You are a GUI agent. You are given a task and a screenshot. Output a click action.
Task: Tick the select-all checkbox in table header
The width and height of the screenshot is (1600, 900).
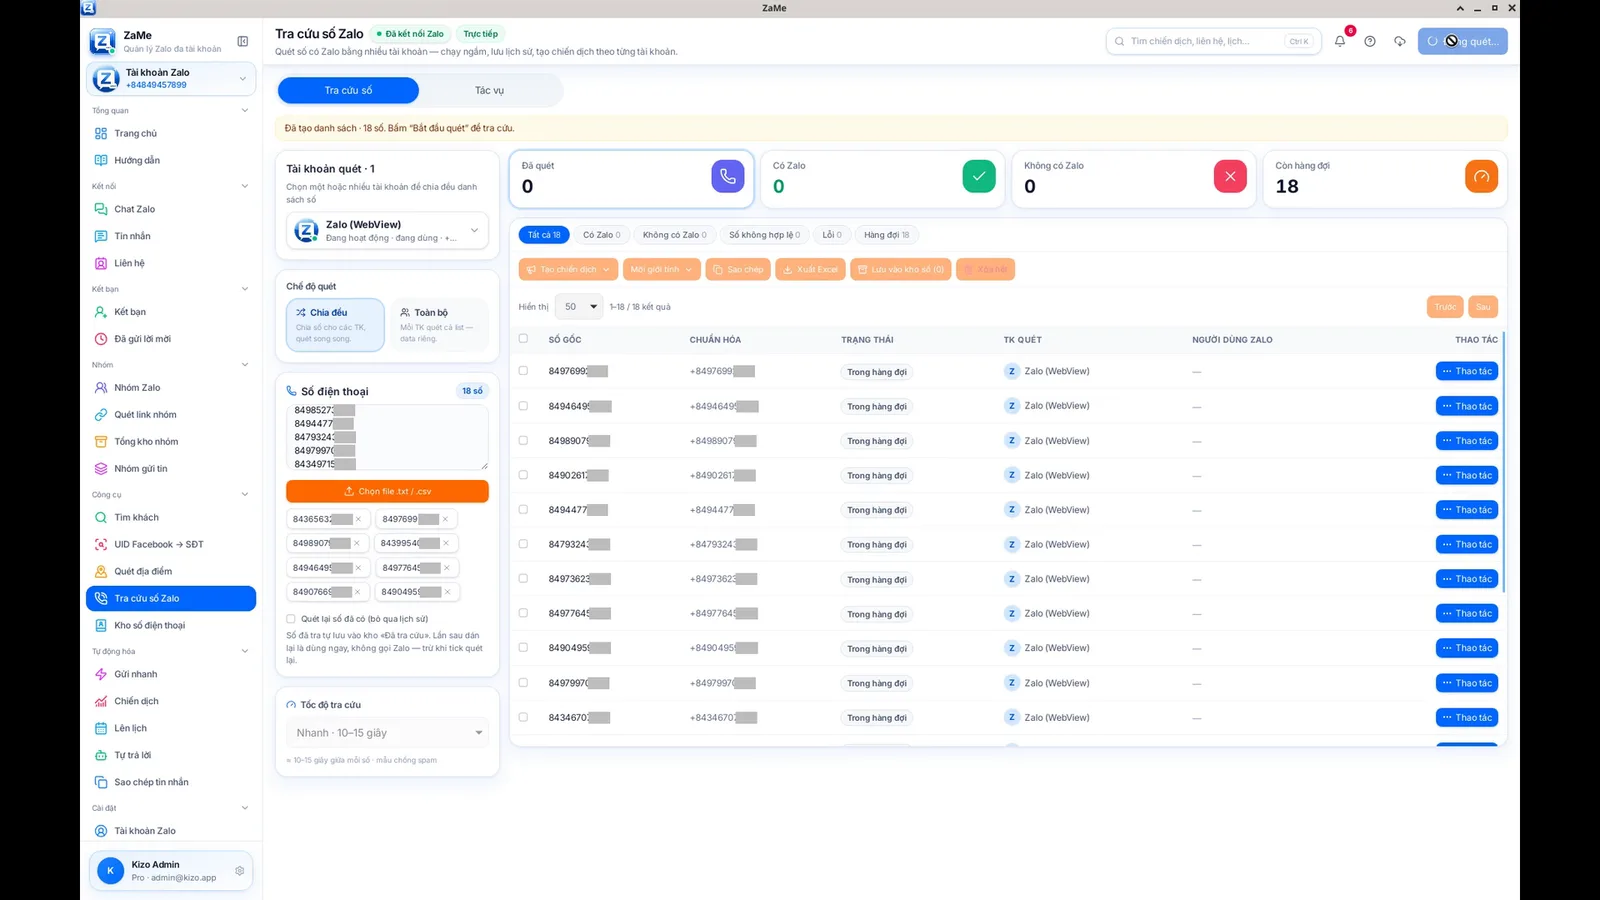tap(523, 339)
